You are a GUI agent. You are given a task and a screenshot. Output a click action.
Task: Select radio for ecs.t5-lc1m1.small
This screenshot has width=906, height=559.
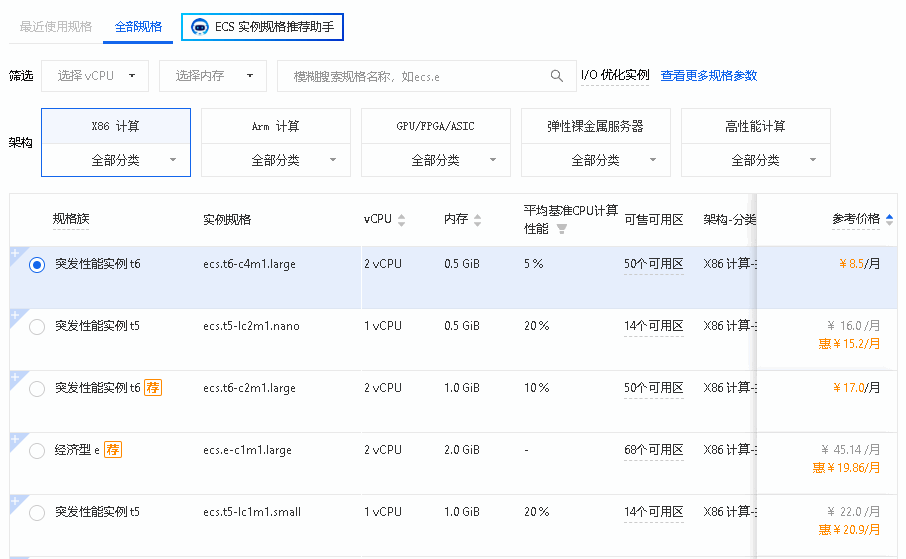(x=37, y=512)
